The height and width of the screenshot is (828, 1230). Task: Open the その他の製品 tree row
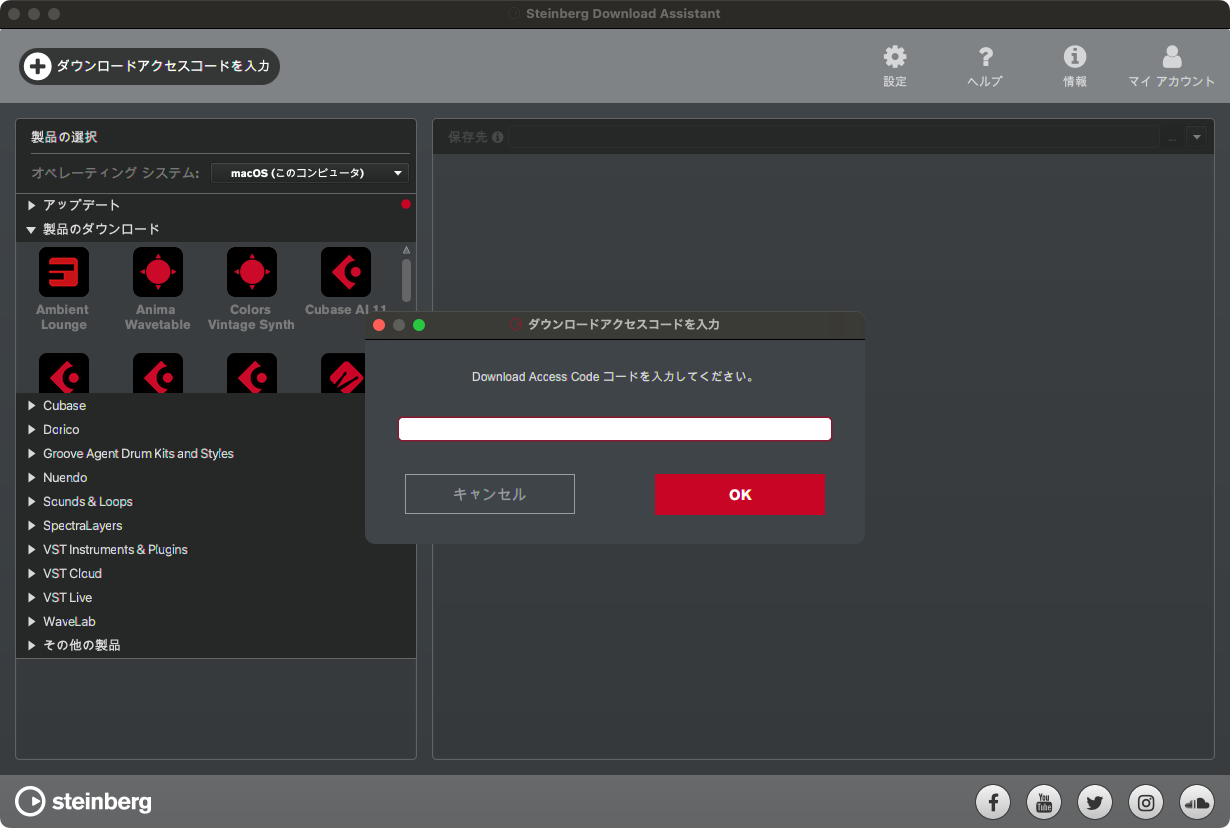pos(216,645)
